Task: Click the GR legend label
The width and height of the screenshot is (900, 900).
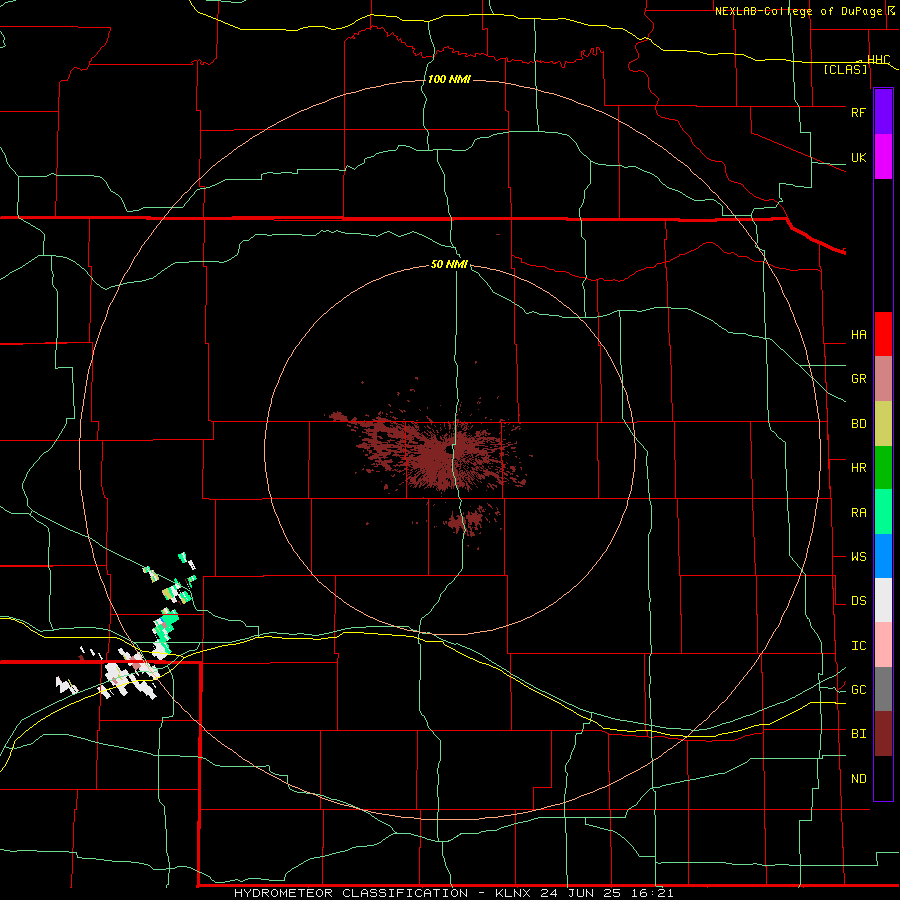Action: 858,379
